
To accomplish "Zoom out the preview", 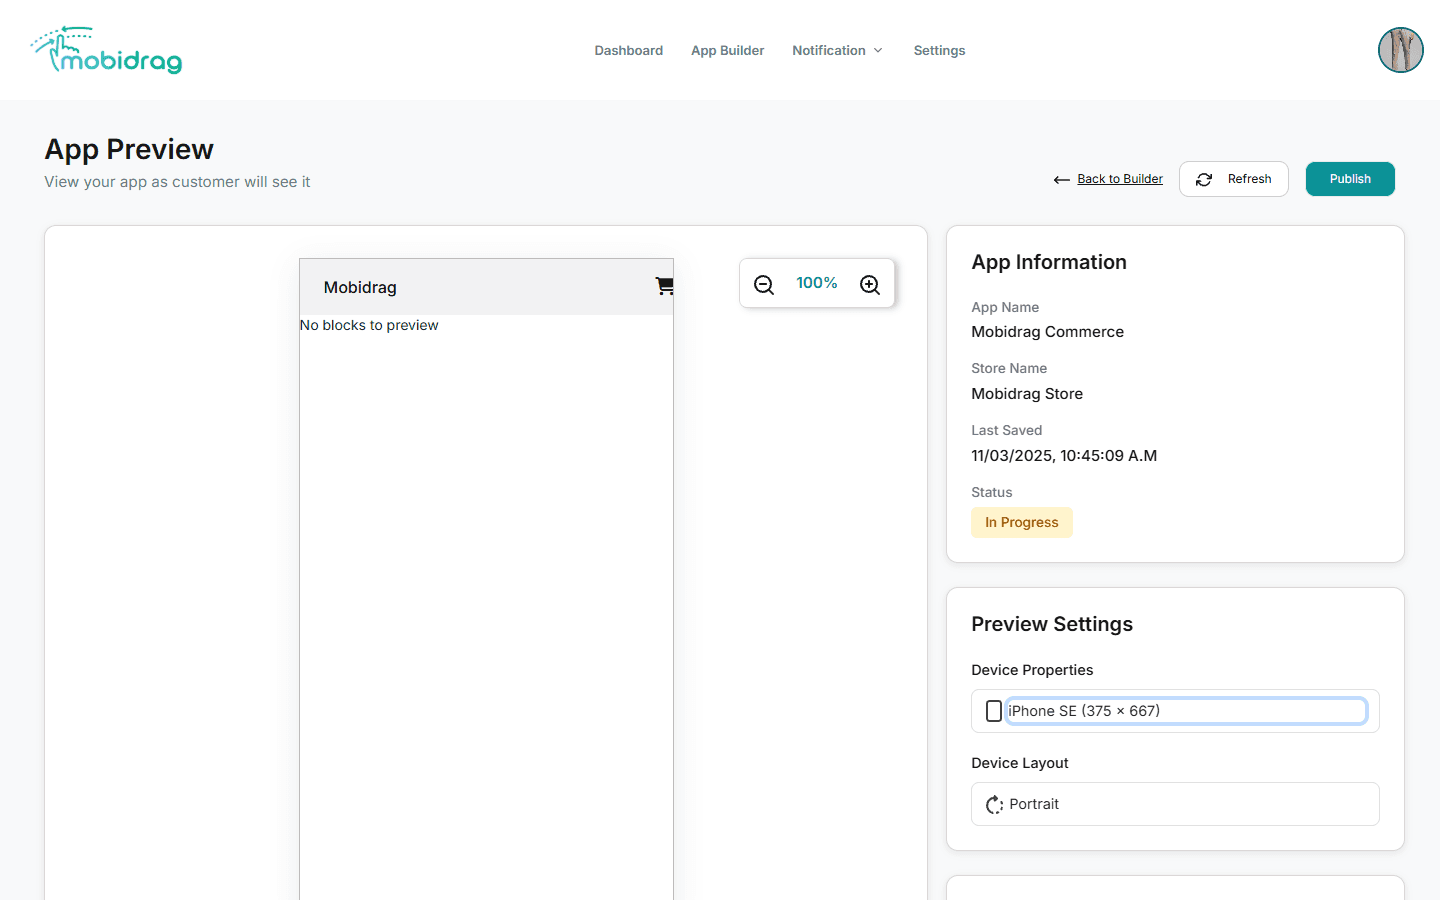I will click(x=764, y=285).
